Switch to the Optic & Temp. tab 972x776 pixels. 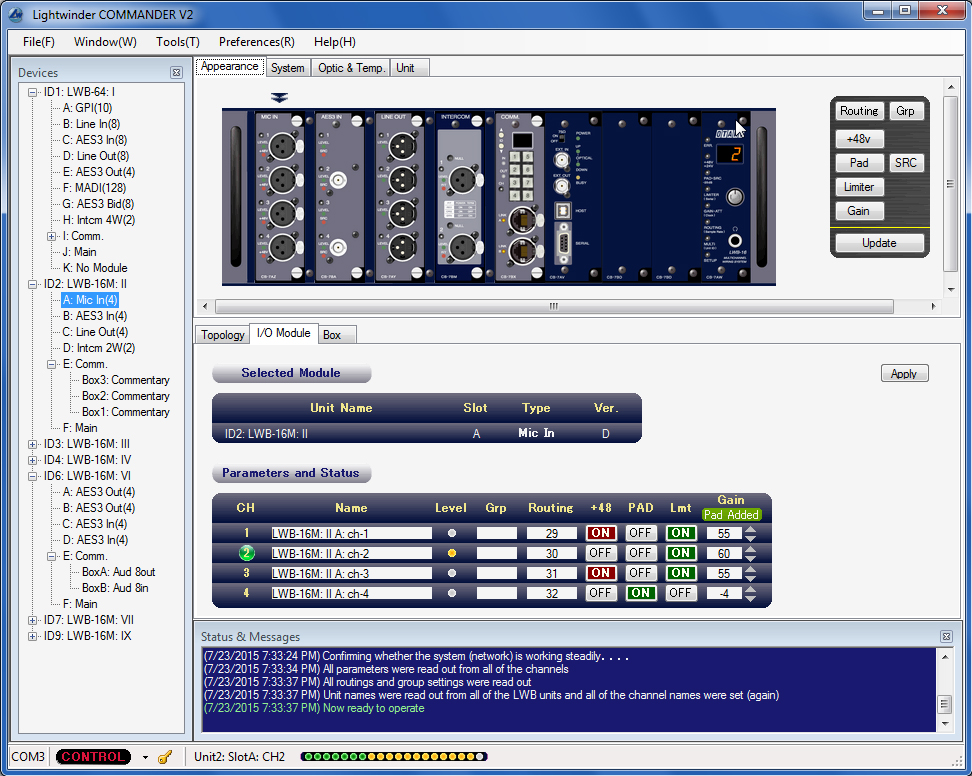[x=351, y=68]
